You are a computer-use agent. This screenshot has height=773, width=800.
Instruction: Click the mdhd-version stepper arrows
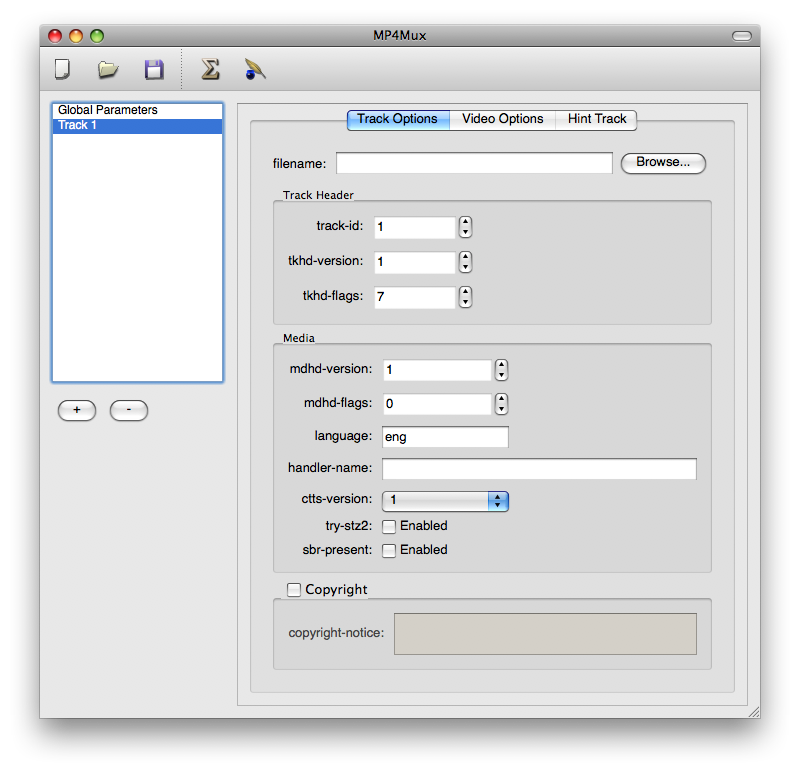pyautogui.click(x=502, y=370)
